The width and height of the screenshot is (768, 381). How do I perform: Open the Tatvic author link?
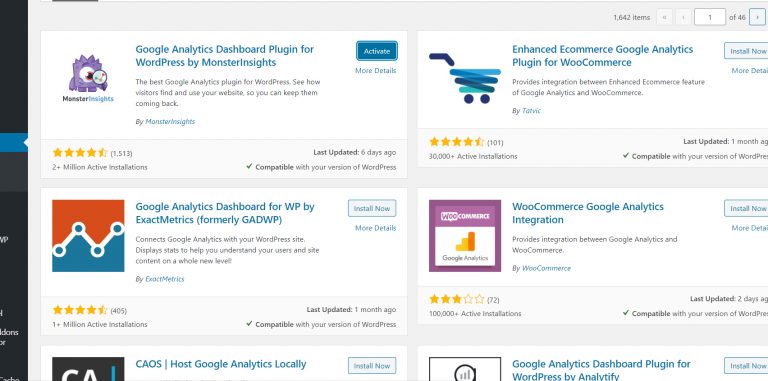tap(531, 111)
